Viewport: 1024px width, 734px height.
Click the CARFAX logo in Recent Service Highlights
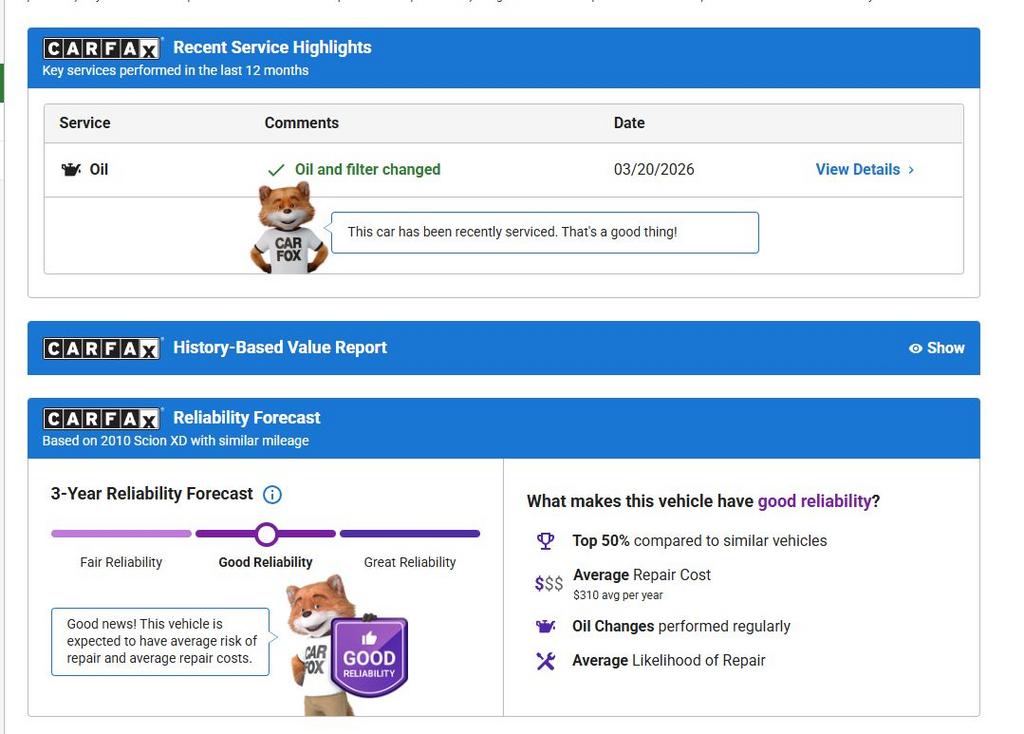click(102, 48)
